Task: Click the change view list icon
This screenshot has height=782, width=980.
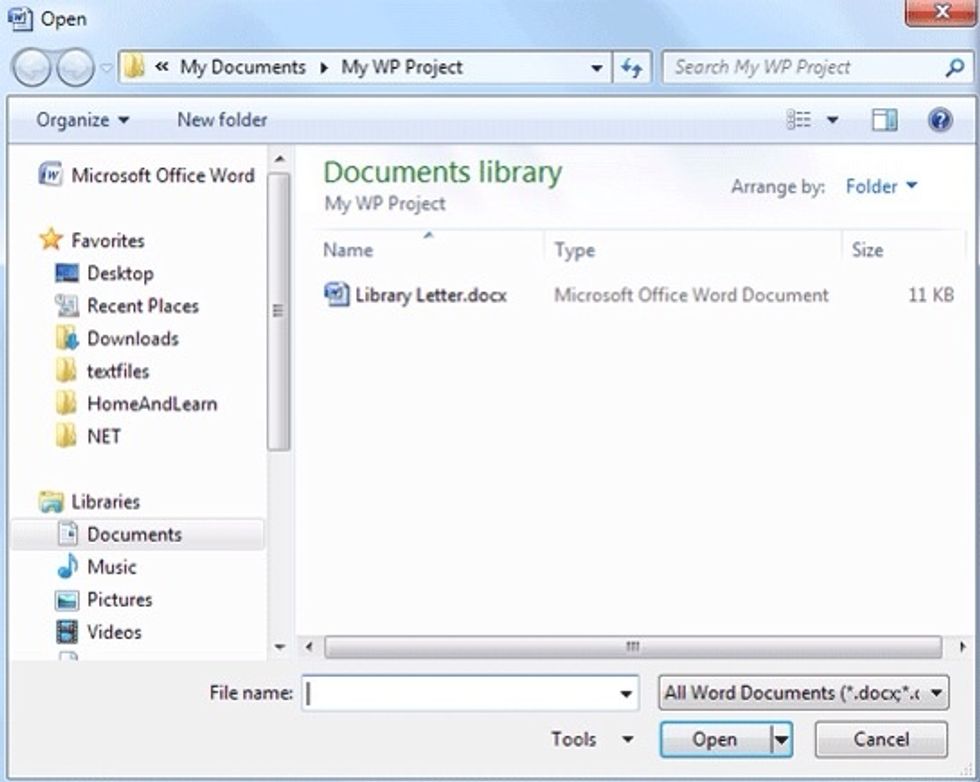Action: click(x=798, y=119)
